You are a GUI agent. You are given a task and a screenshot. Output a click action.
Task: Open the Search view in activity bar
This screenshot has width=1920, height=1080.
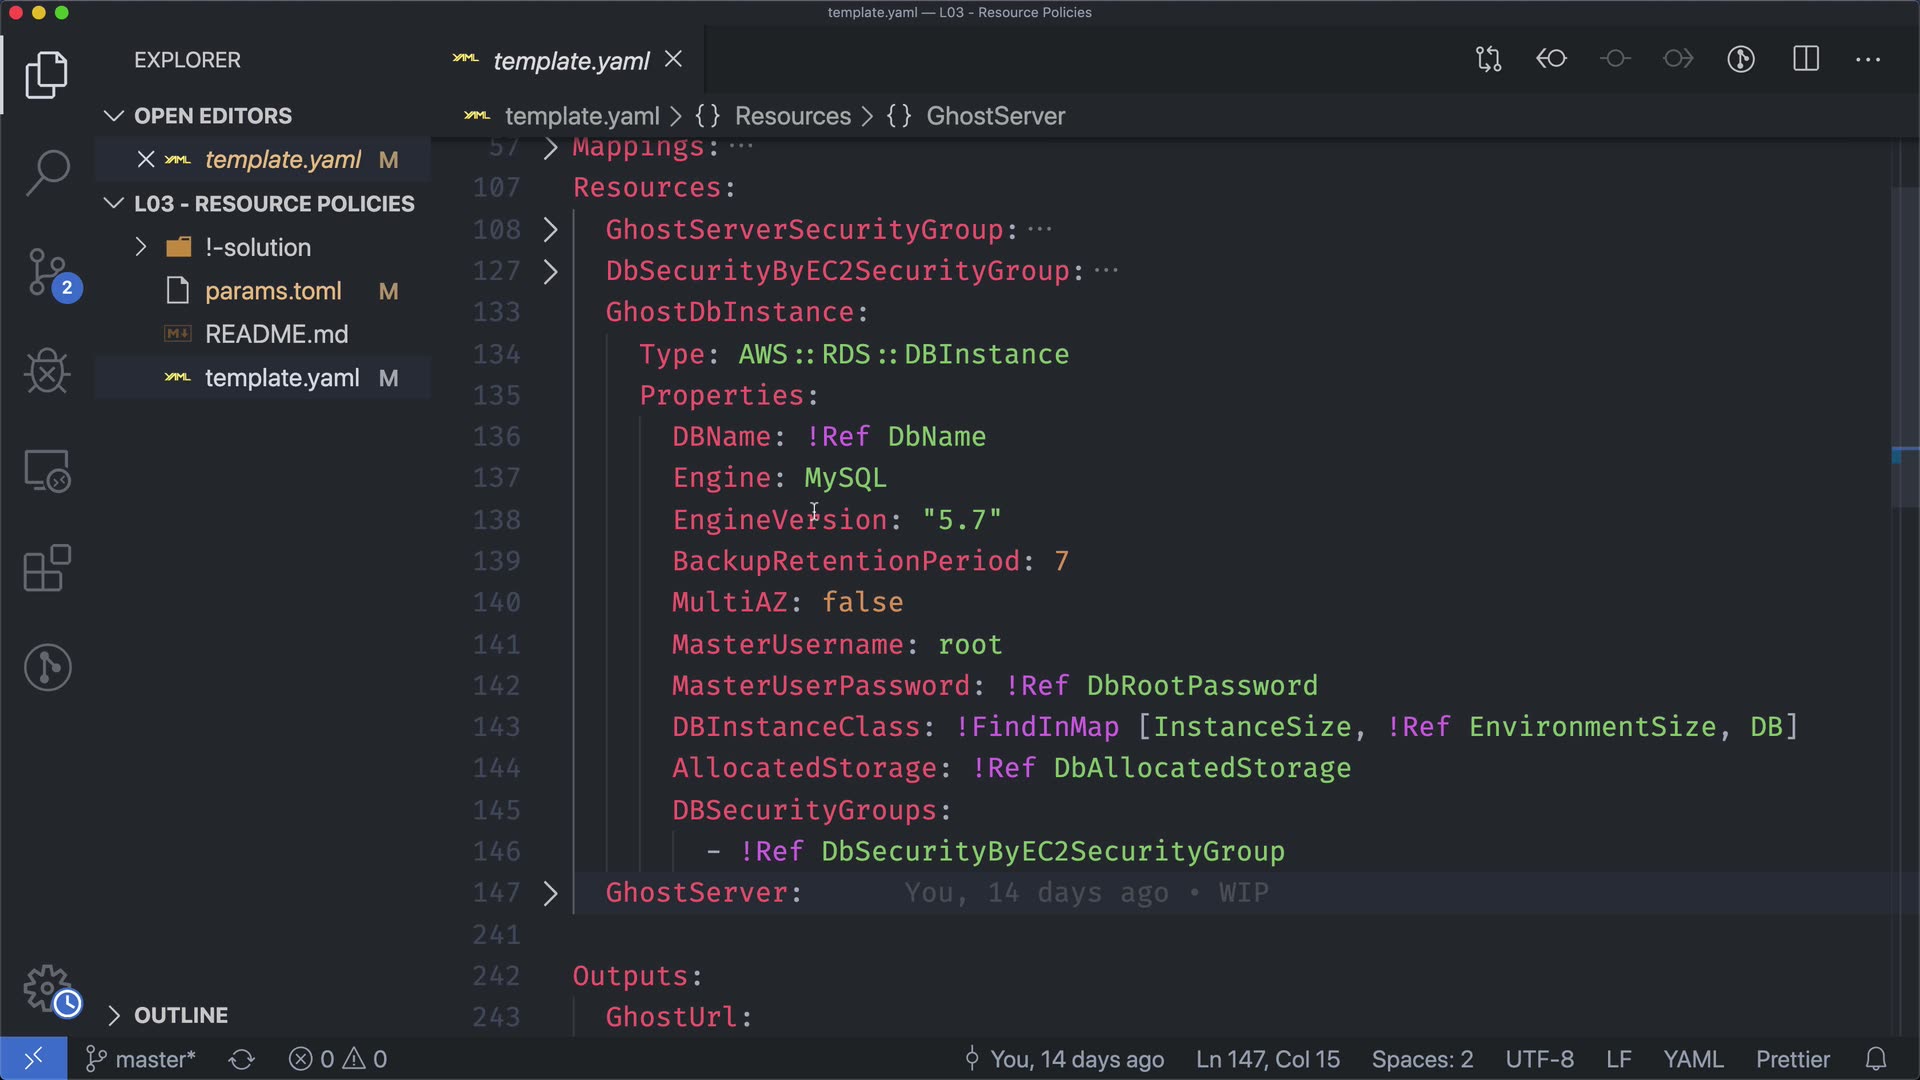pyautogui.click(x=47, y=172)
